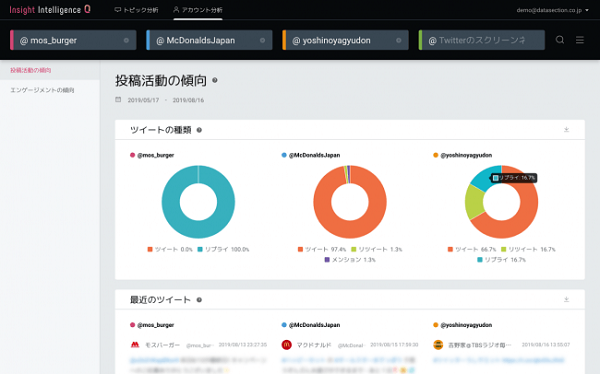Toggle リプライ 16.7% legend under yoshinoyagyudon
This screenshot has width=600, height=374.
[x=502, y=260]
